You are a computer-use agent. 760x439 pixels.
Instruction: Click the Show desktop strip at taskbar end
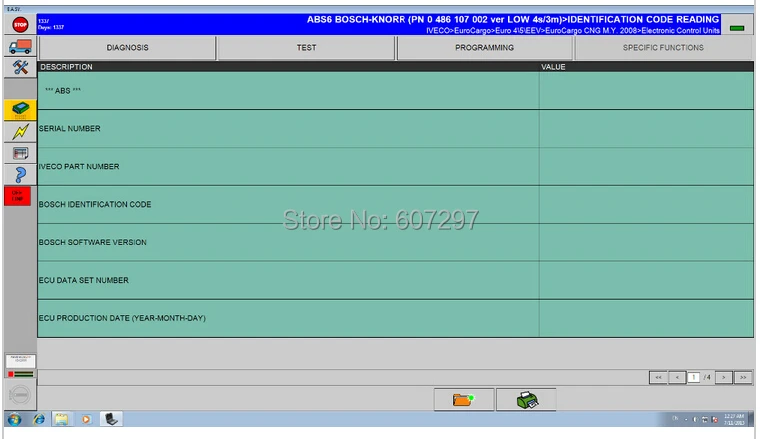(x=752, y=419)
